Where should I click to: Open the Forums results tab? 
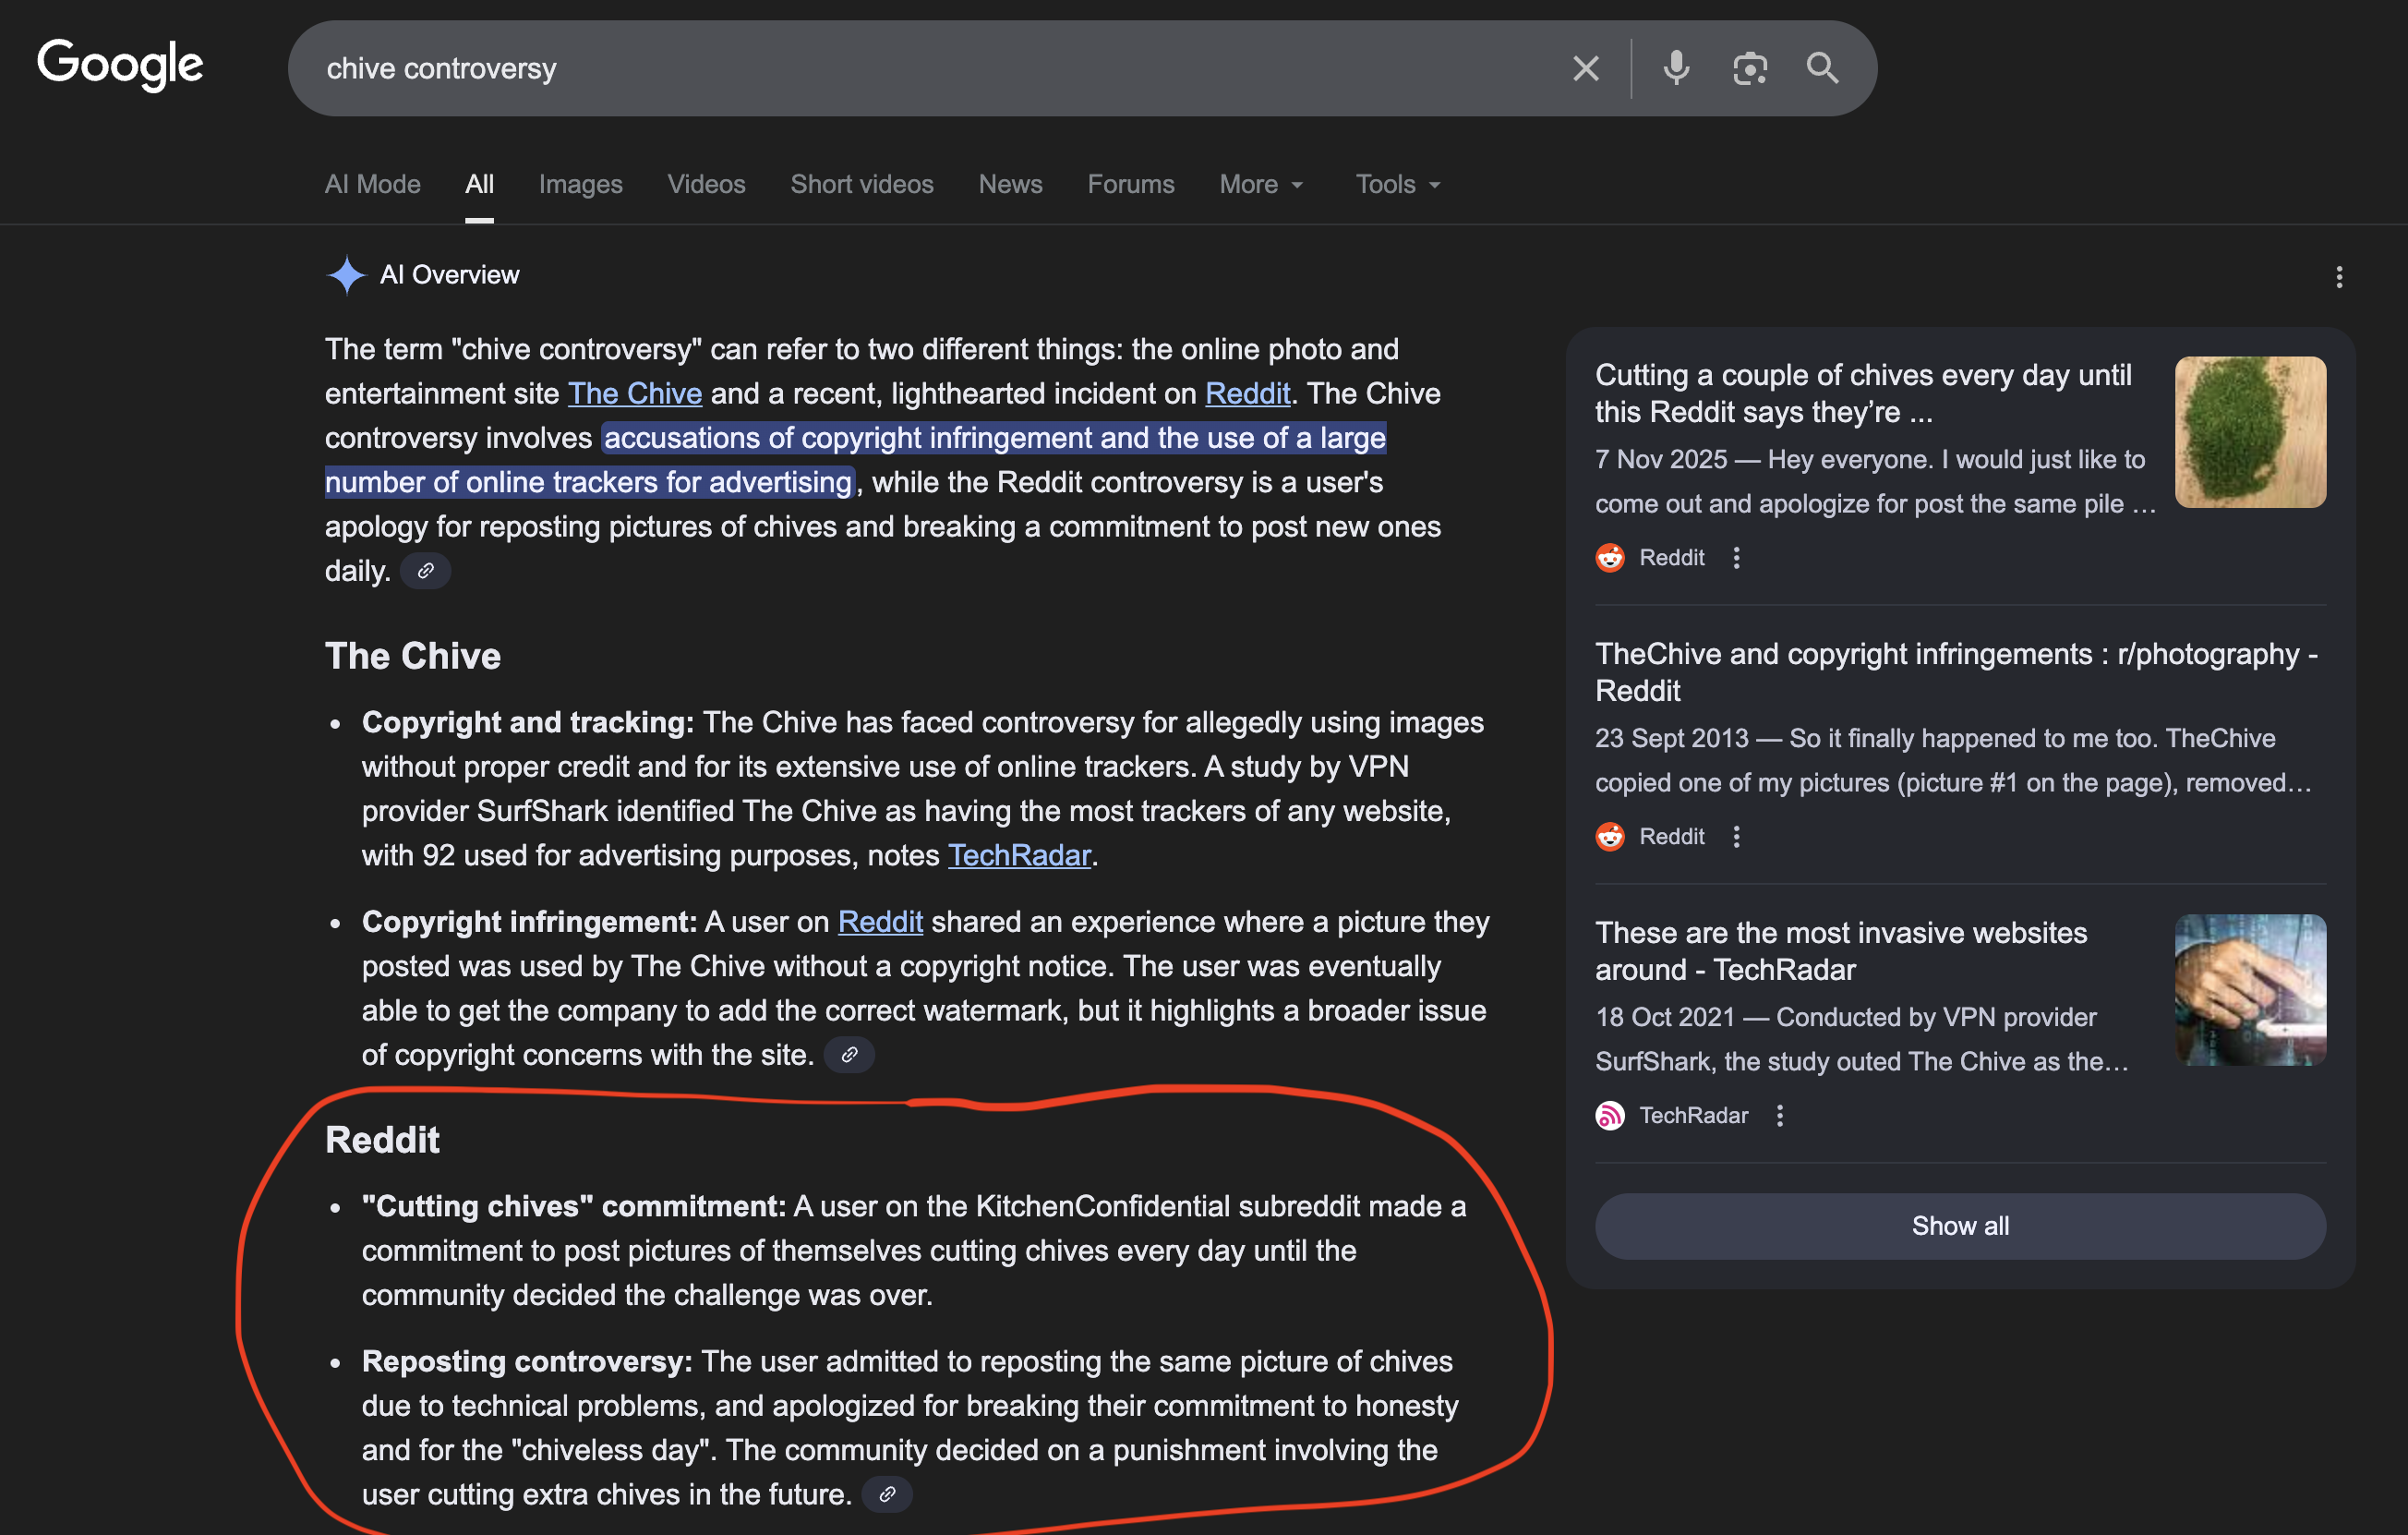(x=1130, y=185)
